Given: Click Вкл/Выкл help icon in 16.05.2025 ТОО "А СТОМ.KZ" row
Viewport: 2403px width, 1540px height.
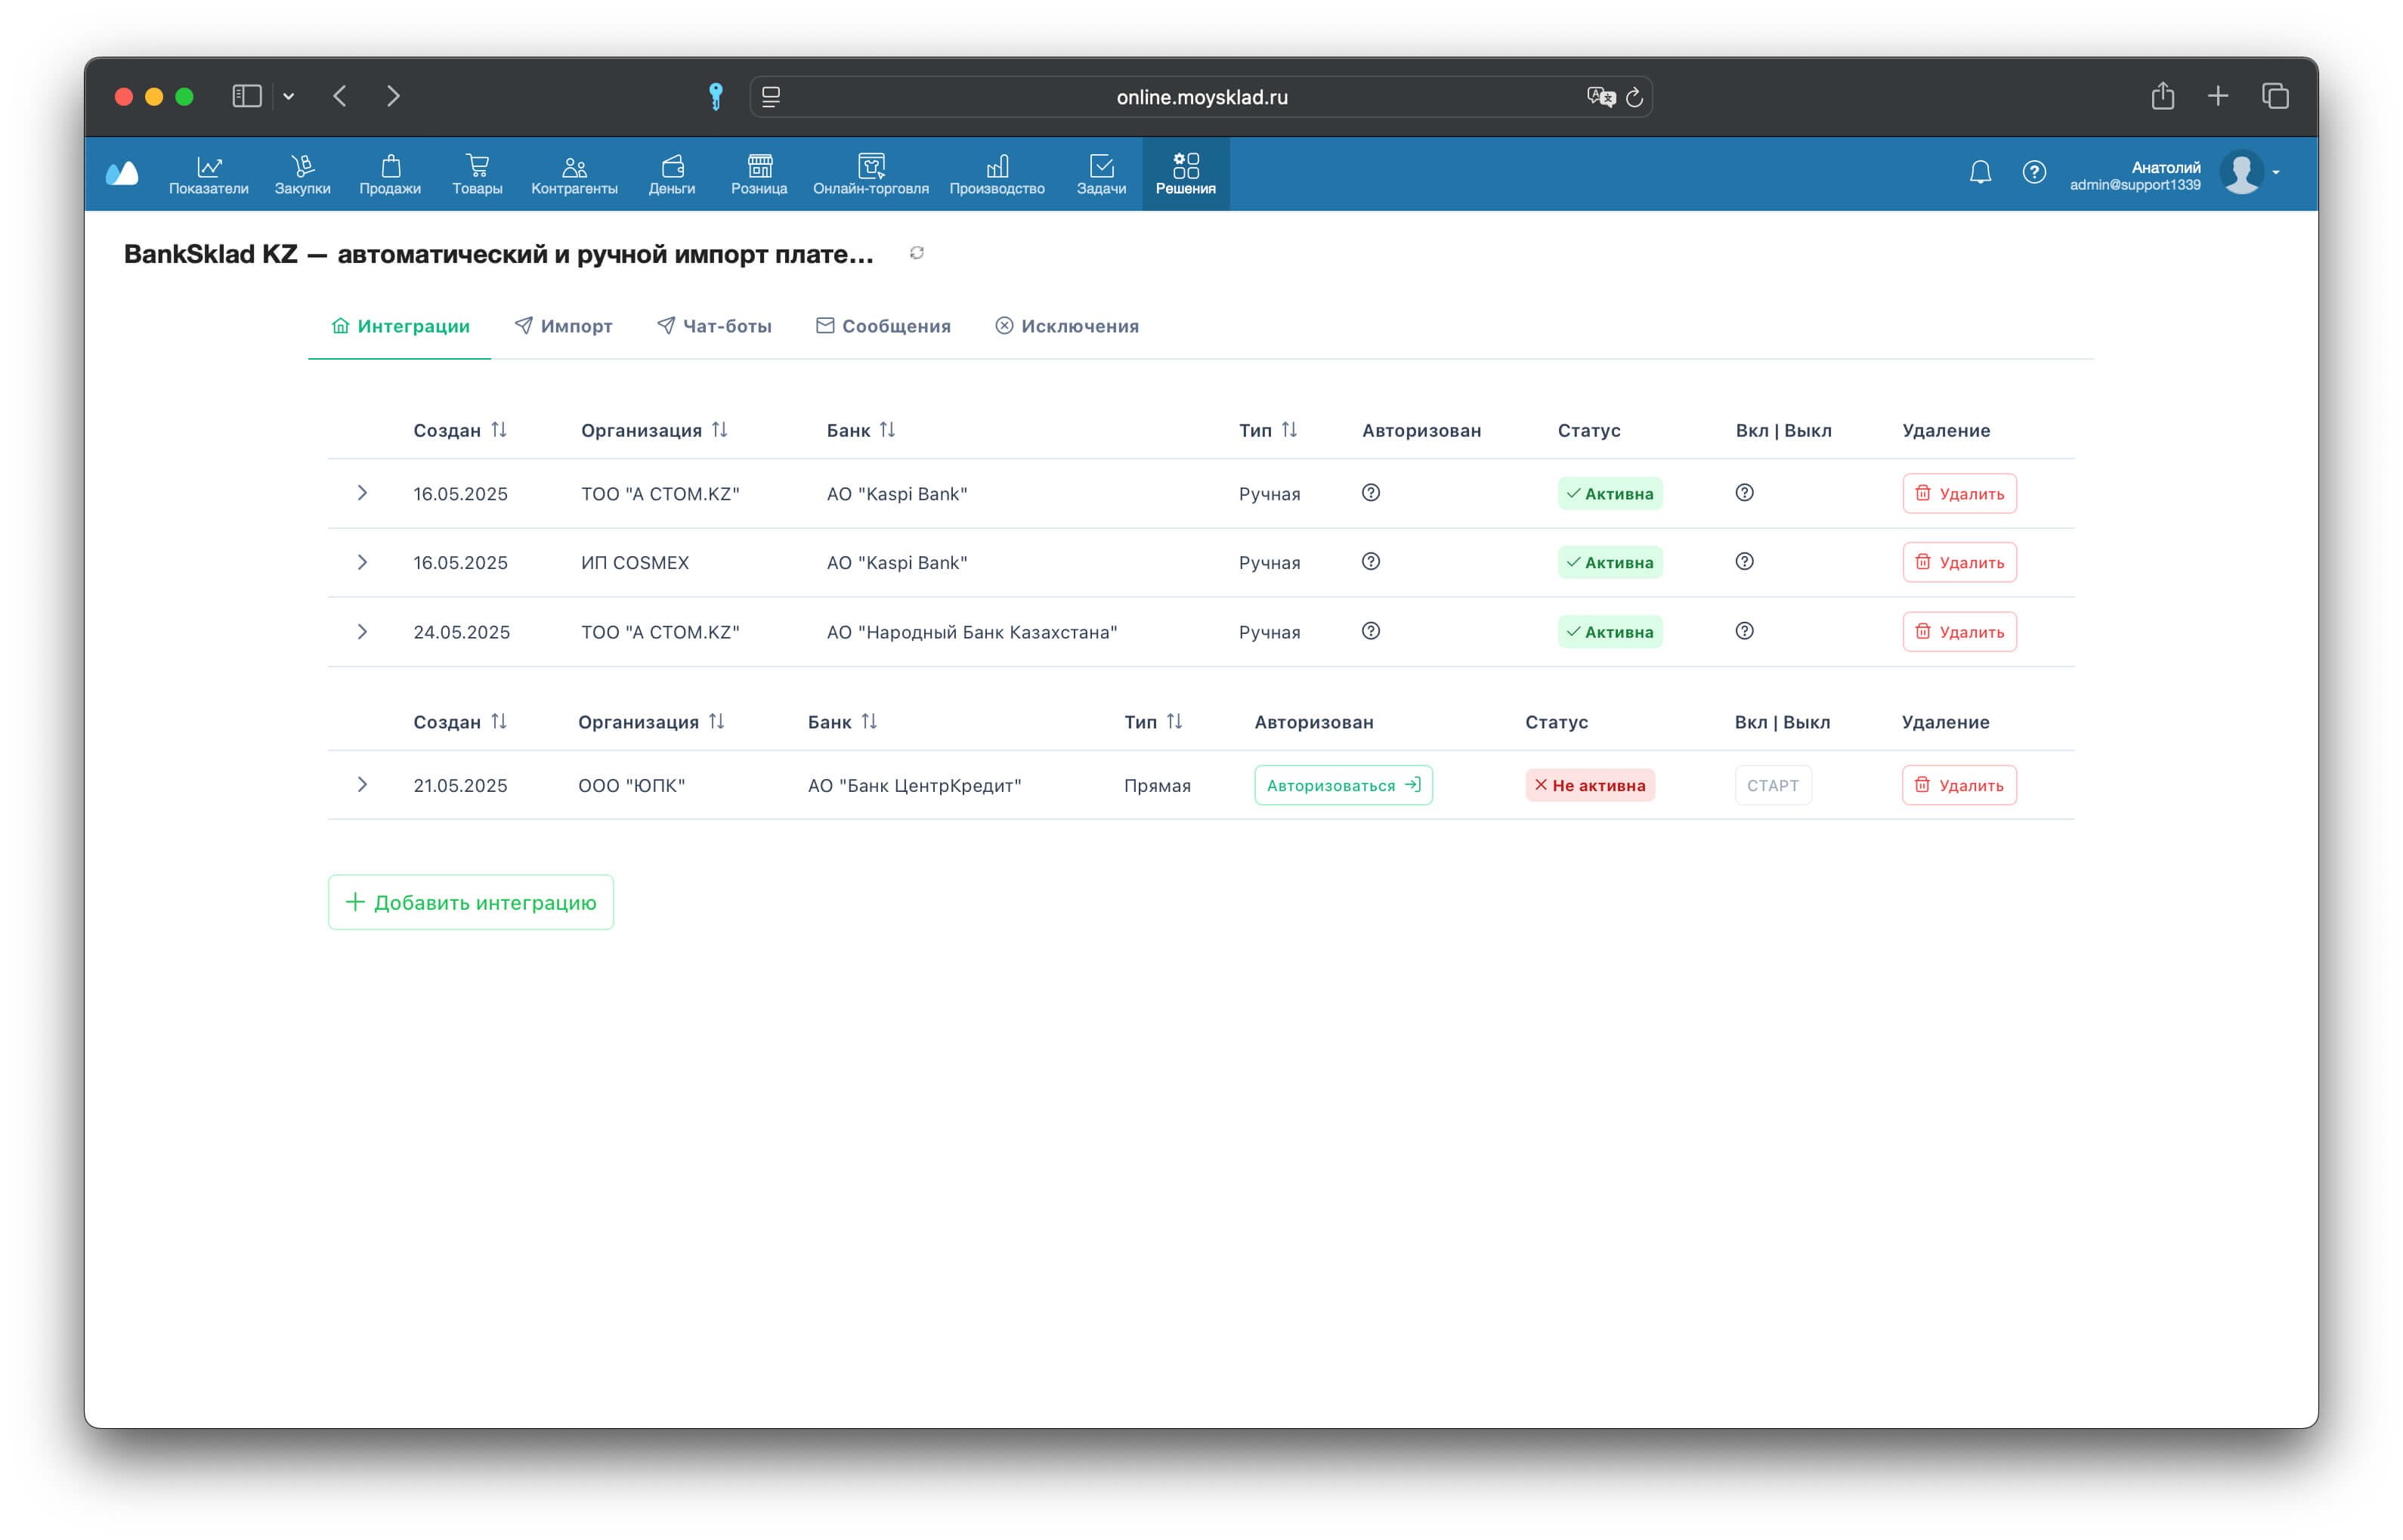Looking at the screenshot, I should (1745, 493).
